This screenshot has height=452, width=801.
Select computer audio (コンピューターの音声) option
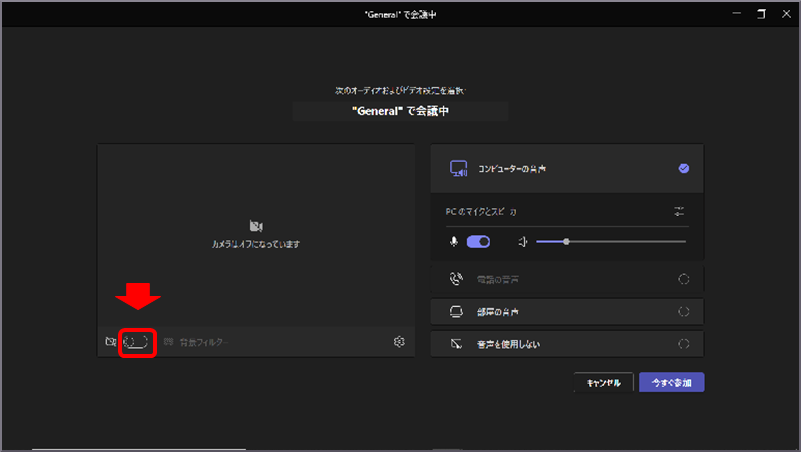tap(567, 169)
